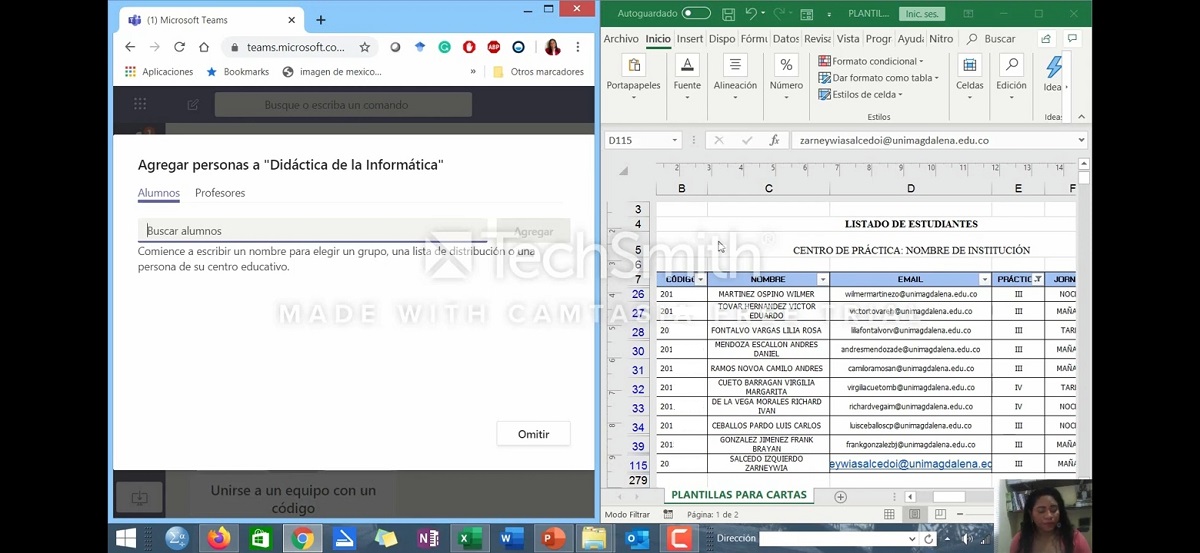Open the Vista ribbon tab
The image size is (1200, 553).
click(x=848, y=39)
